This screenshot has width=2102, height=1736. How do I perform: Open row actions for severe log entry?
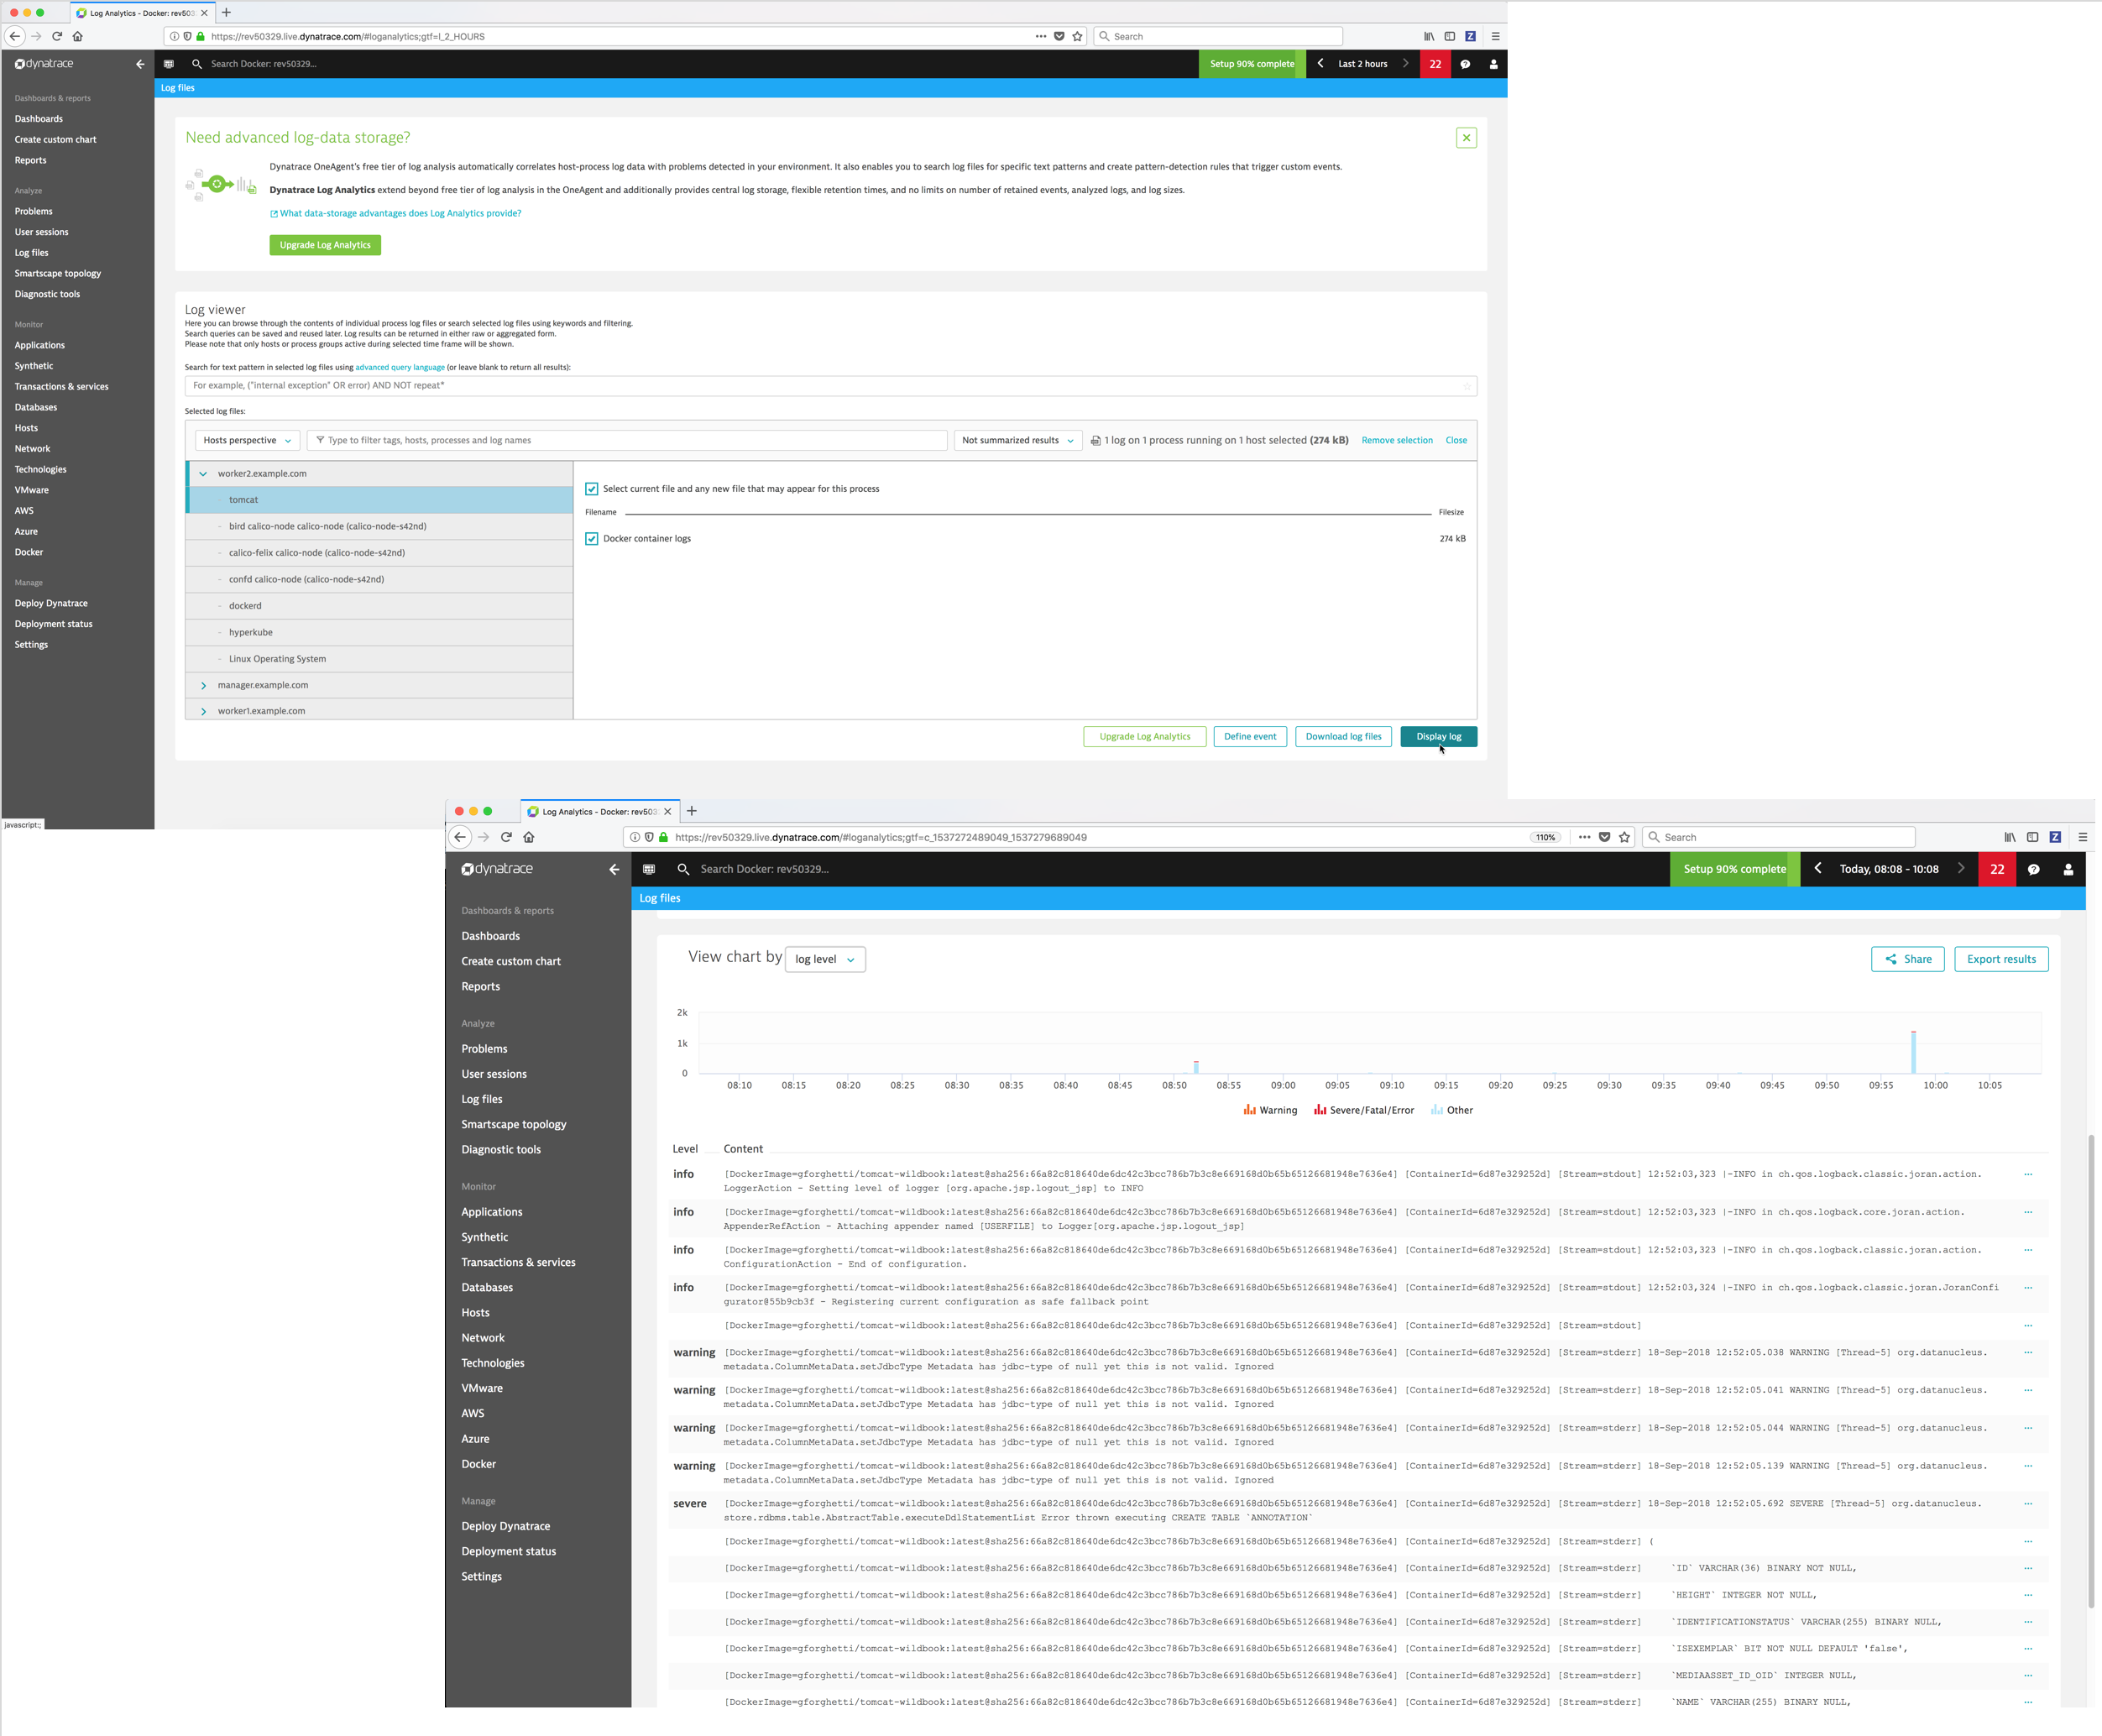[x=2028, y=1503]
